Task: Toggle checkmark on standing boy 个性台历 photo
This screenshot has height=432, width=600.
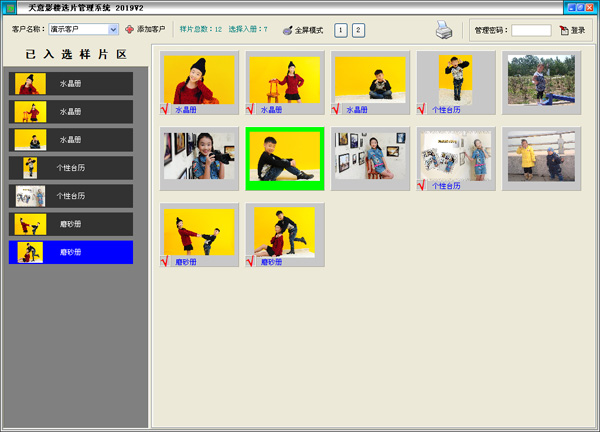Action: pos(422,109)
